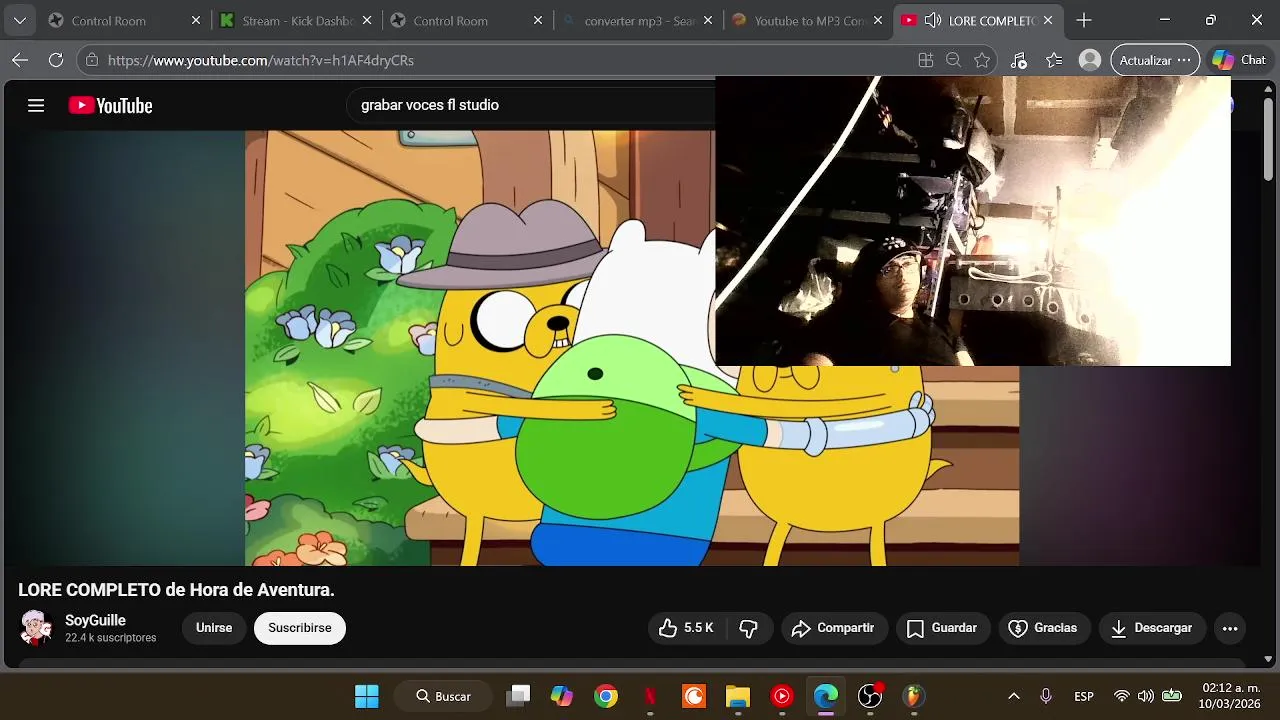
Task: Close the Stream - Kick Dashboard tab
Action: click(367, 20)
